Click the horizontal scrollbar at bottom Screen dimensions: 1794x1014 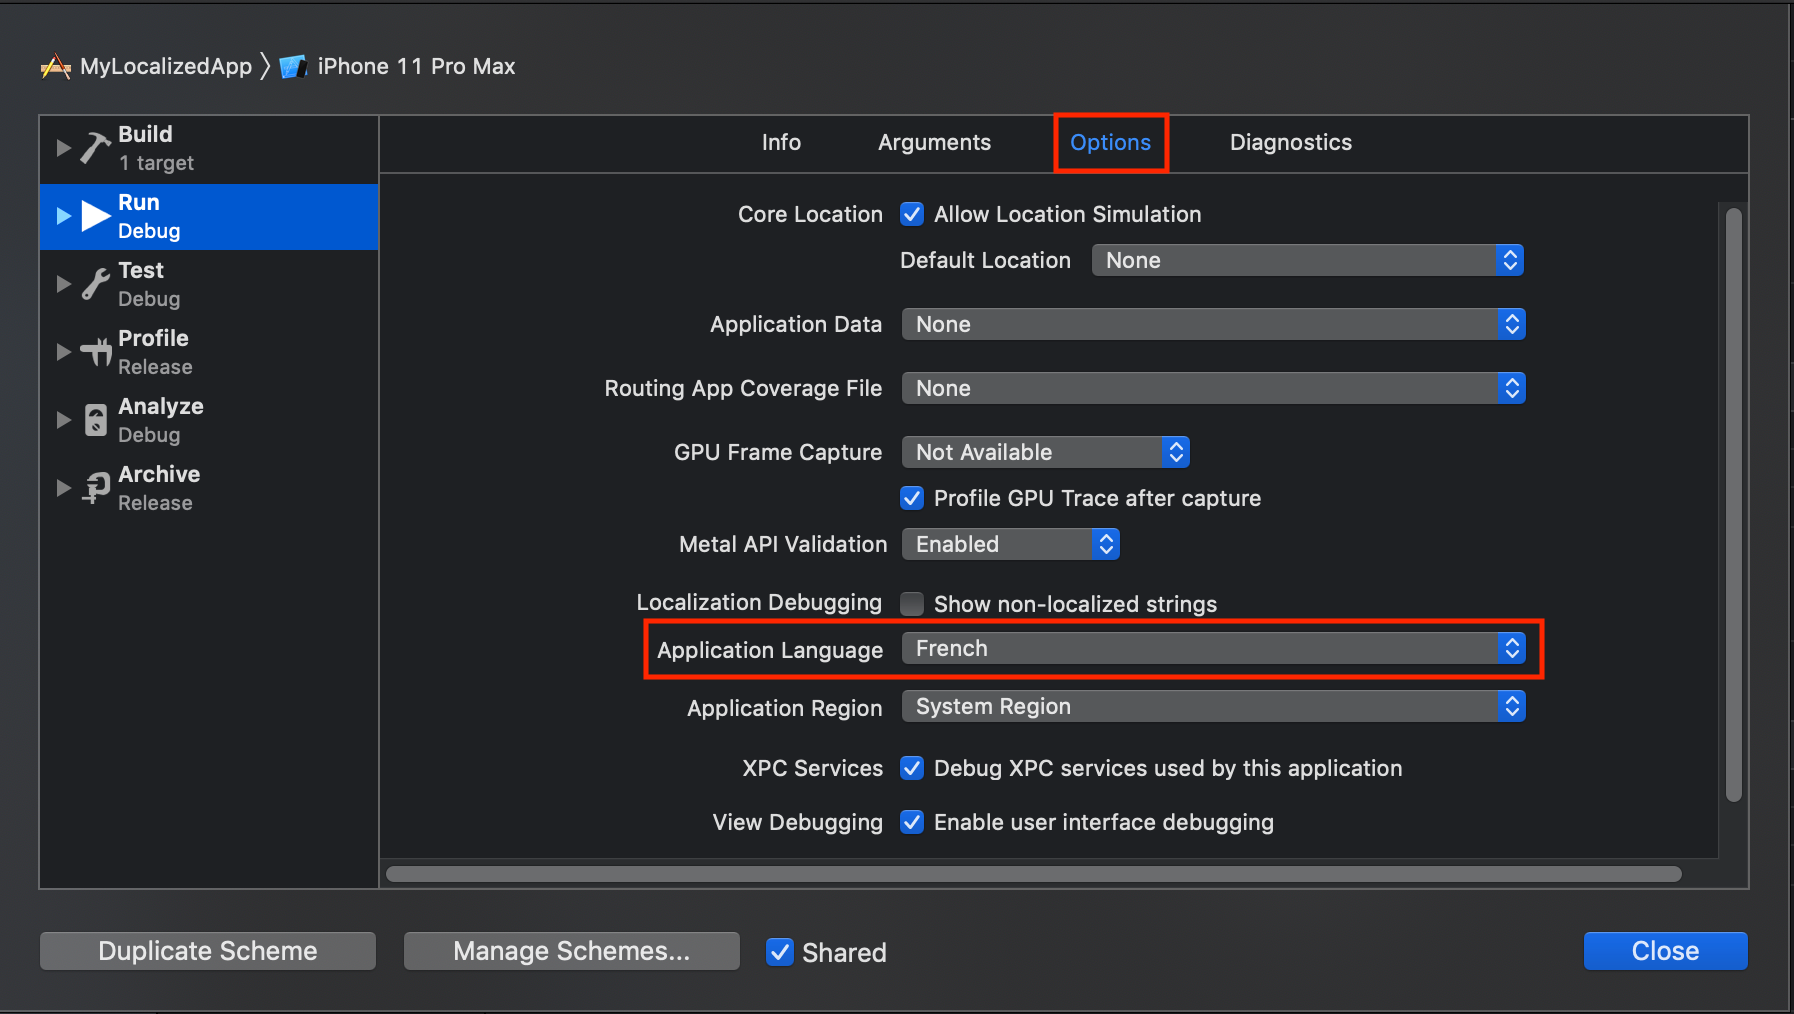pos(1033,874)
